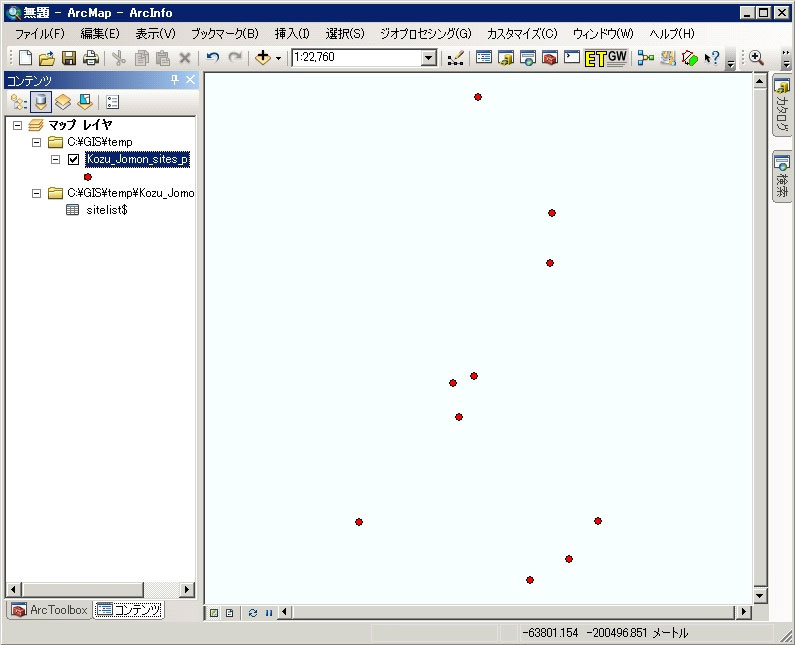Open an existing map document

(x=46, y=58)
